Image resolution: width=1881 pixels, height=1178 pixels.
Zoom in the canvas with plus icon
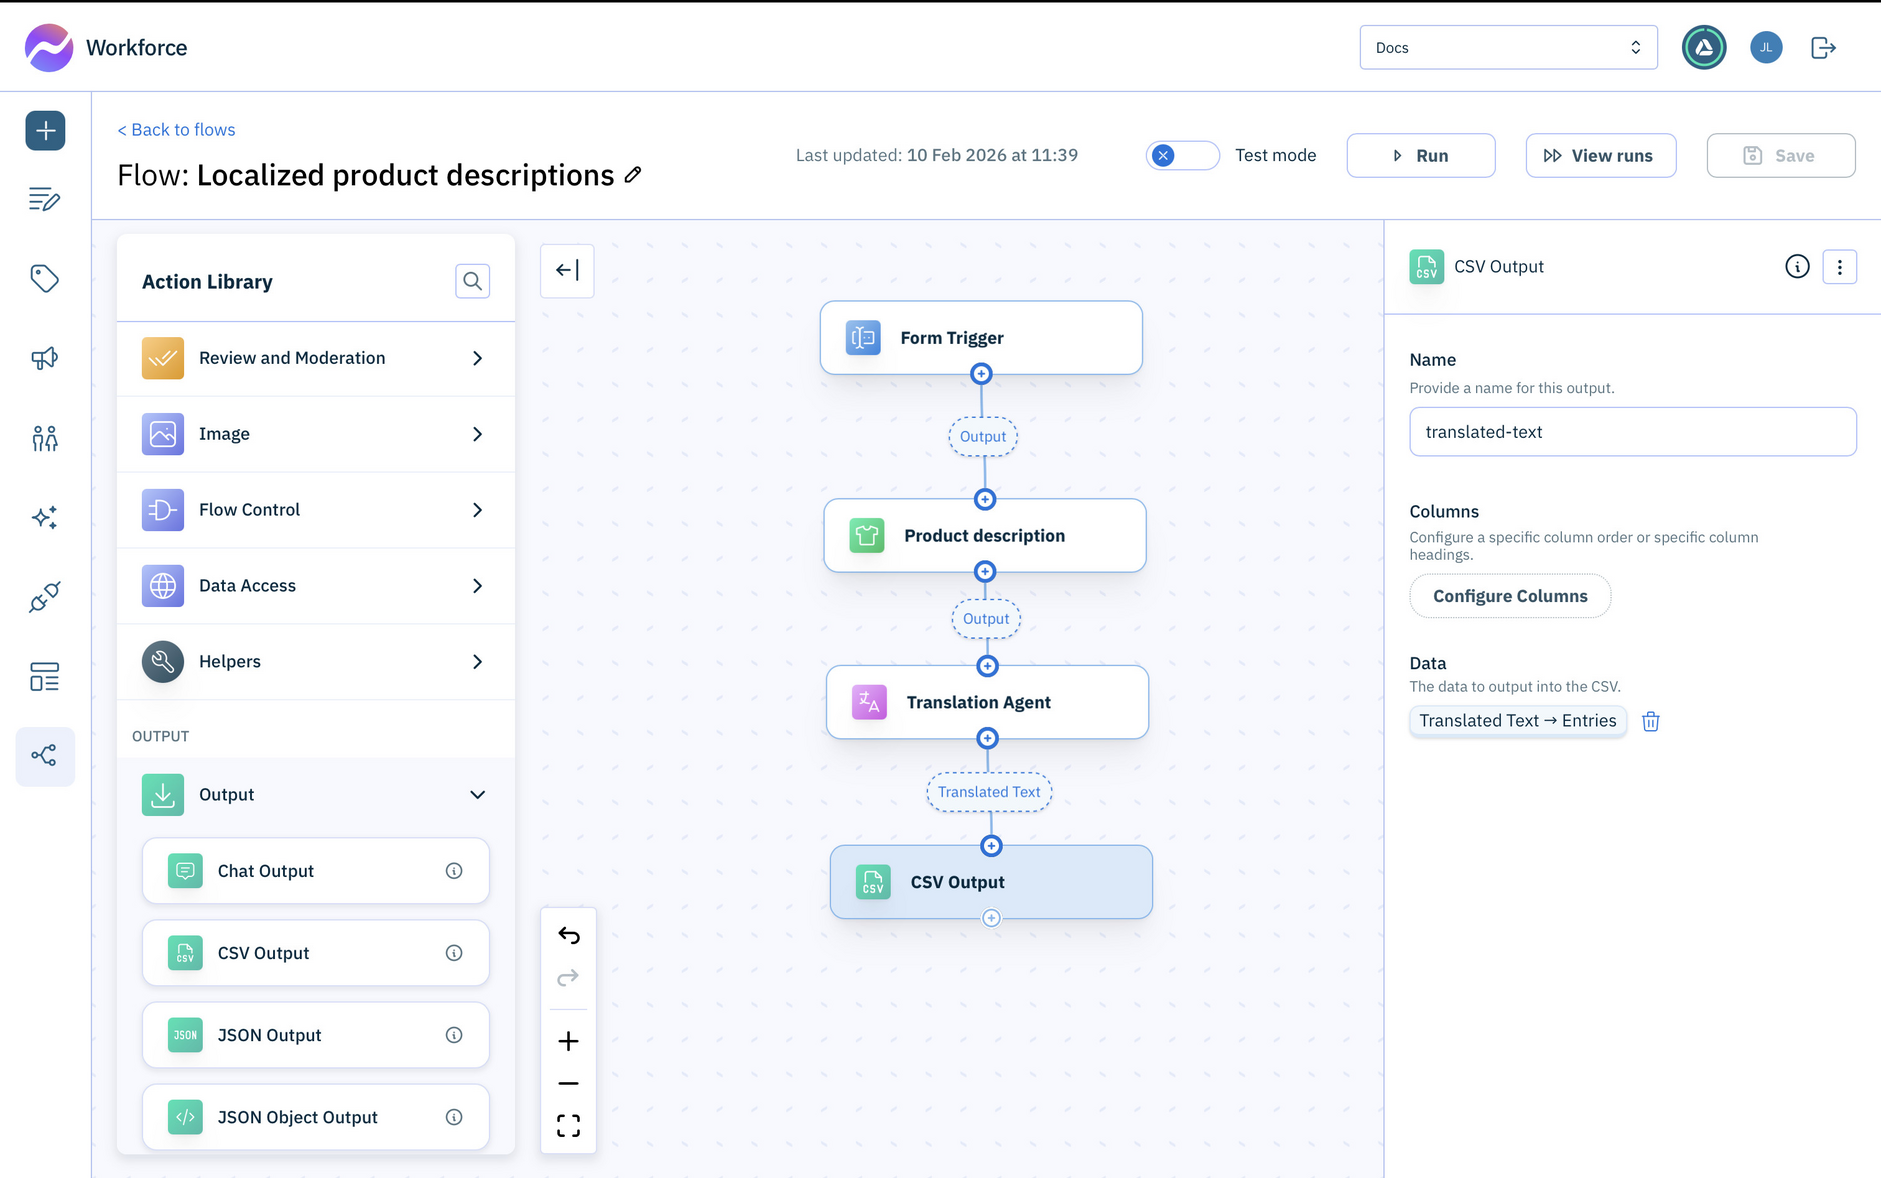tap(568, 1041)
